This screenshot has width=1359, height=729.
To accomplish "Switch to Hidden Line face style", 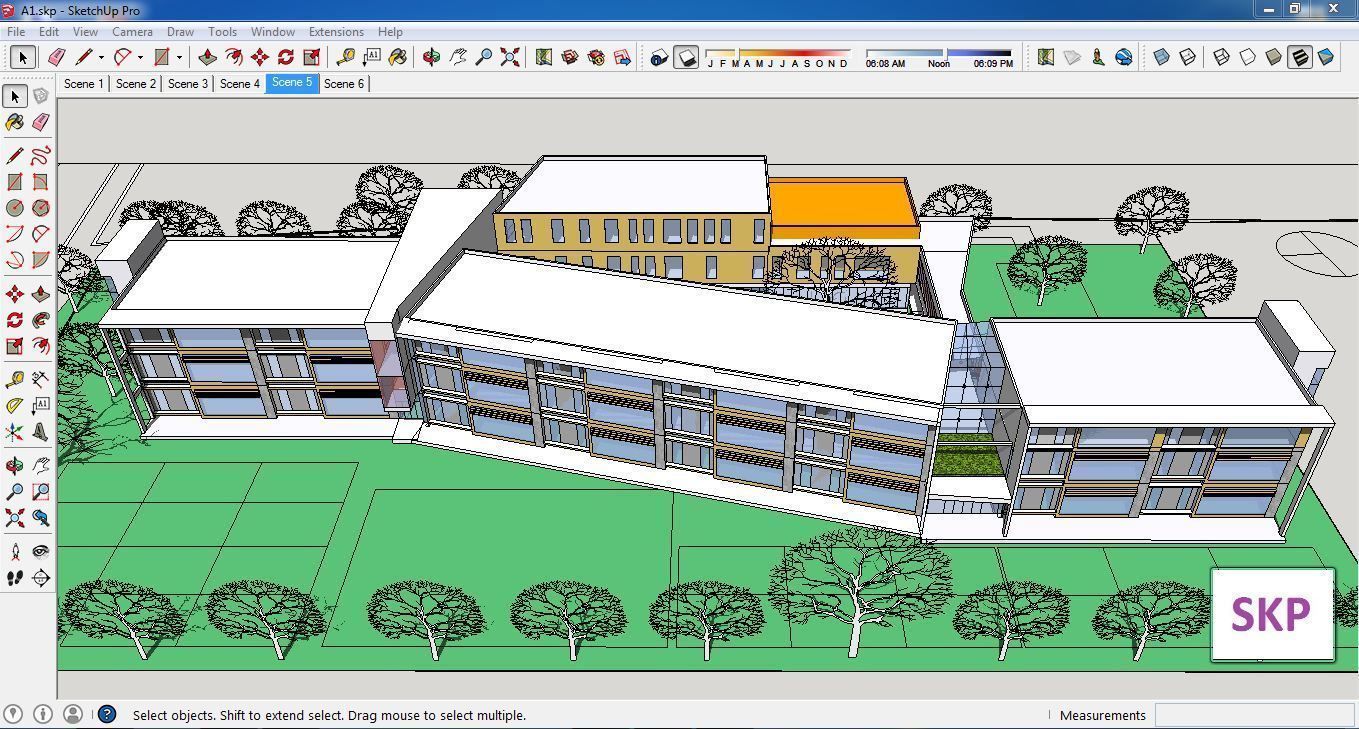I will (1247, 57).
